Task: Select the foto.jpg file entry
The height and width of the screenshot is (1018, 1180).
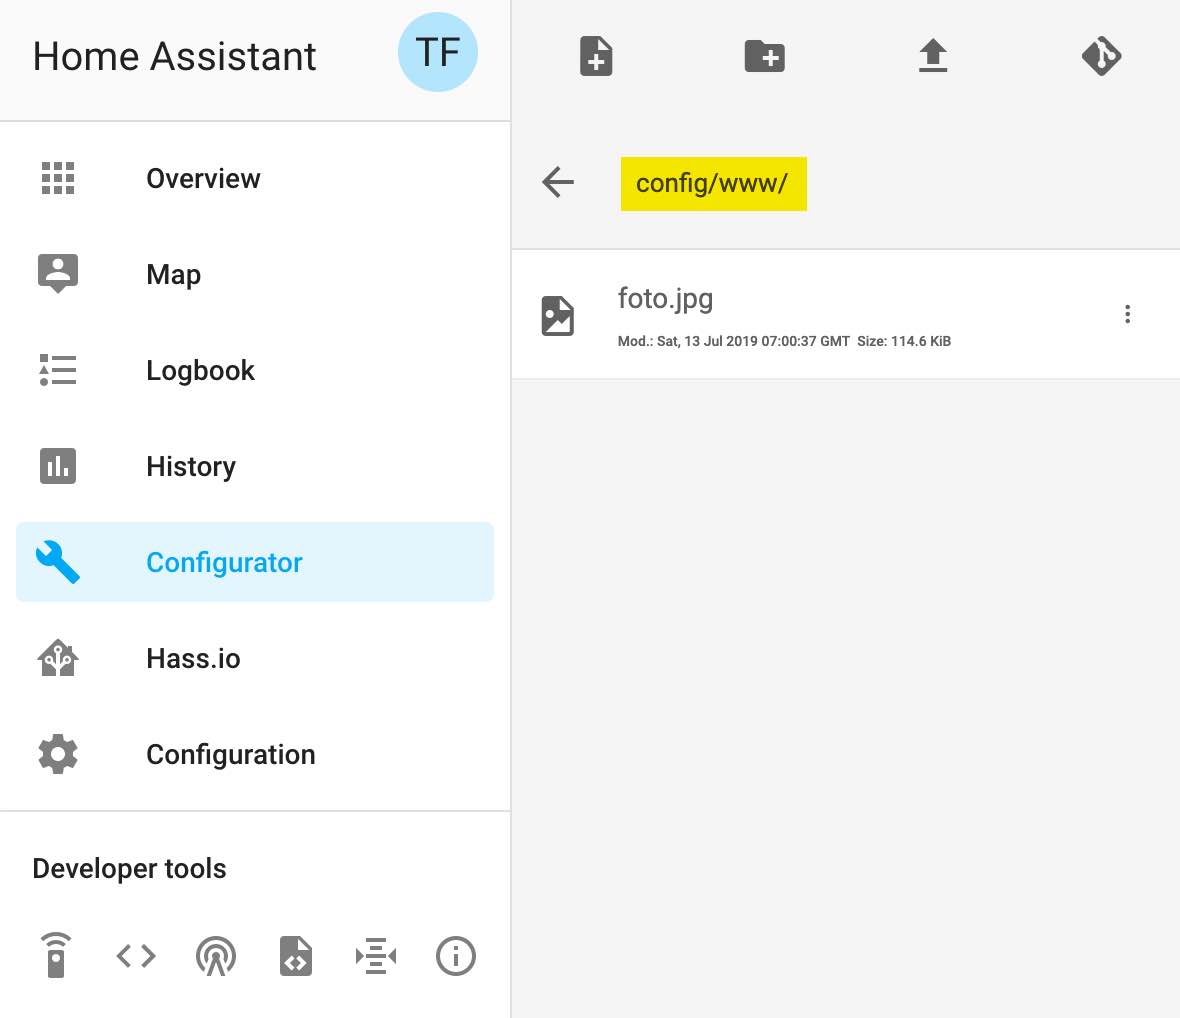Action: click(x=666, y=300)
